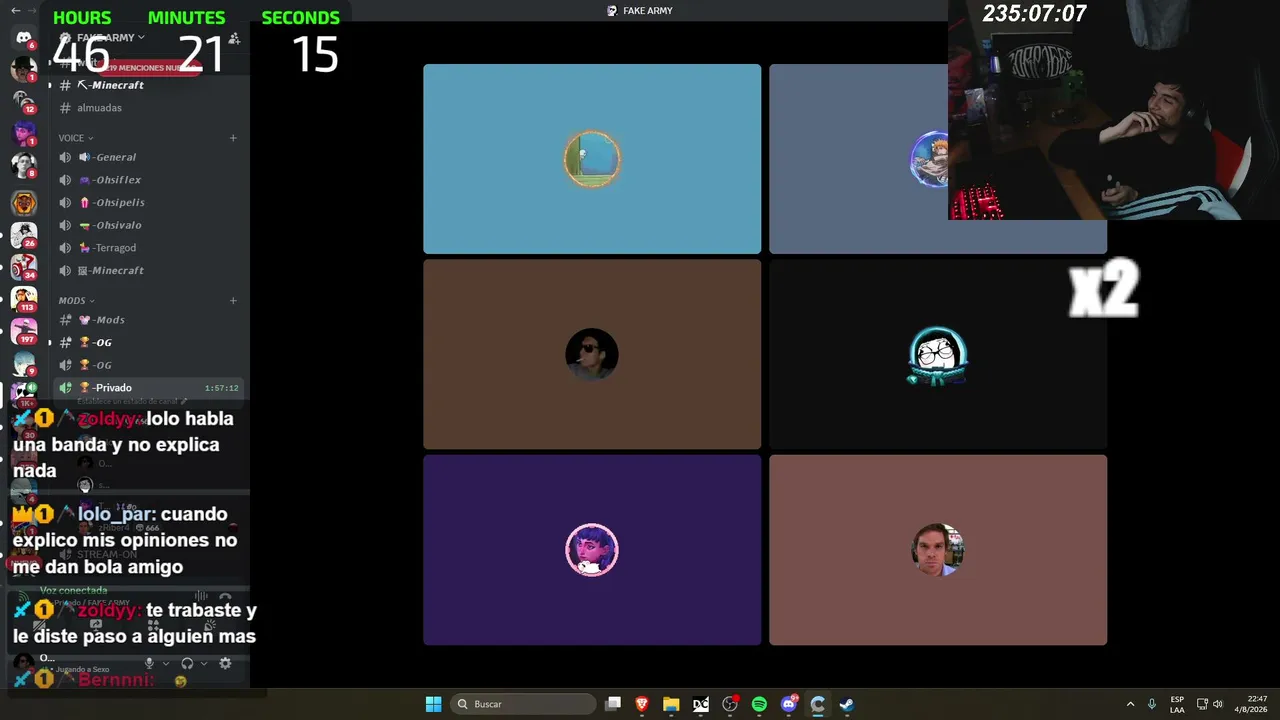Create a channel in MODS category
Image resolution: width=1280 pixels, height=720 pixels.
click(x=233, y=300)
